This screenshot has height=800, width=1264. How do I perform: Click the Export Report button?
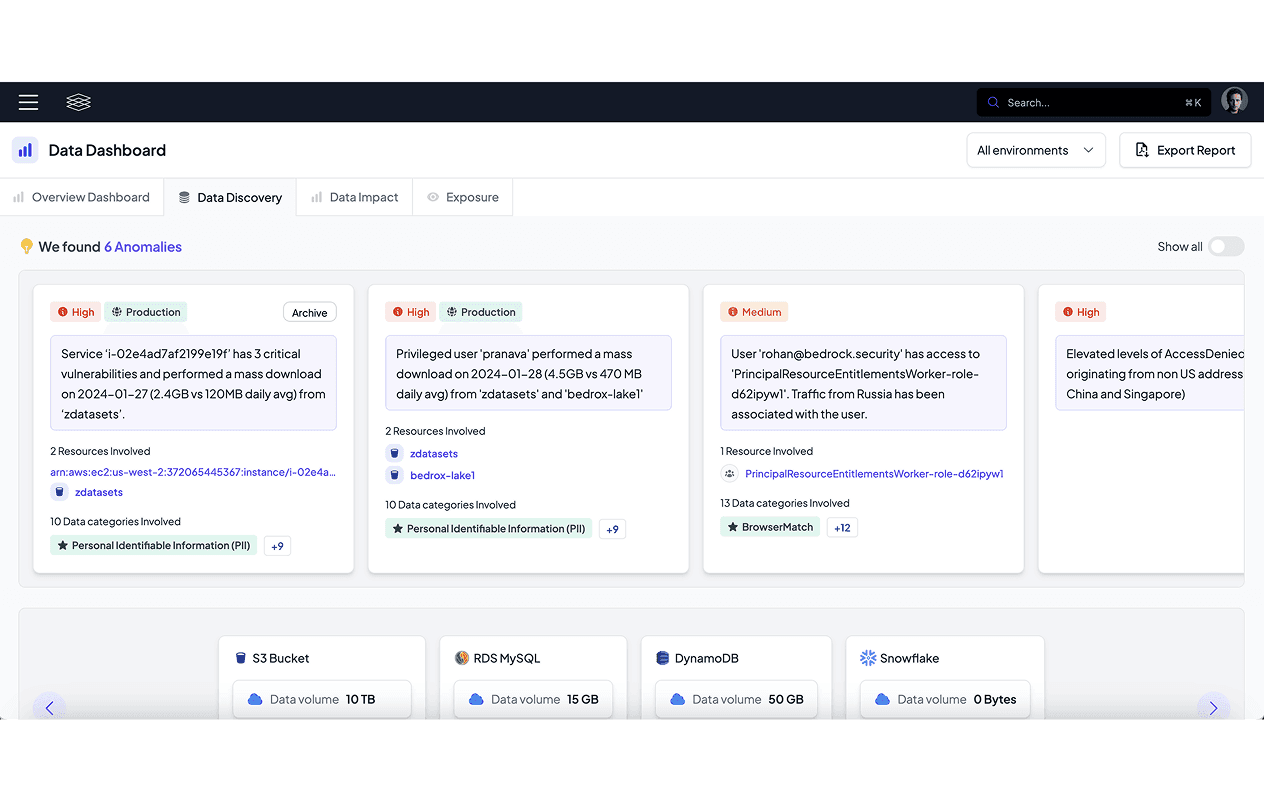1185,149
